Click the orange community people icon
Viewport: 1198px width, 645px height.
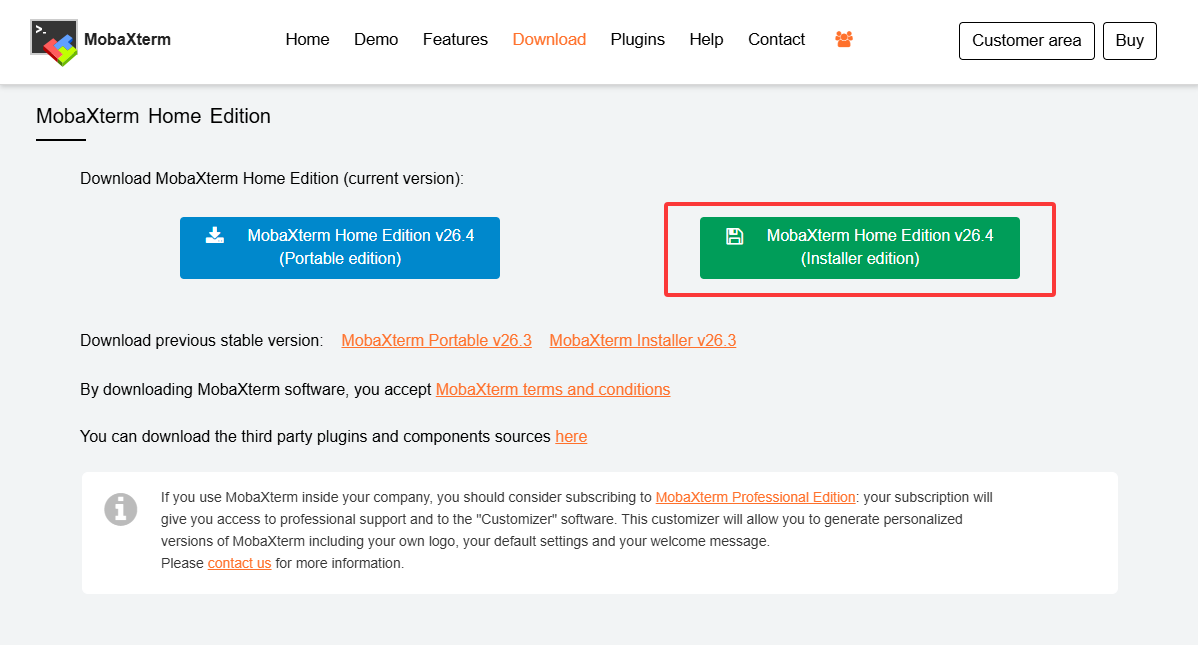(x=843, y=39)
